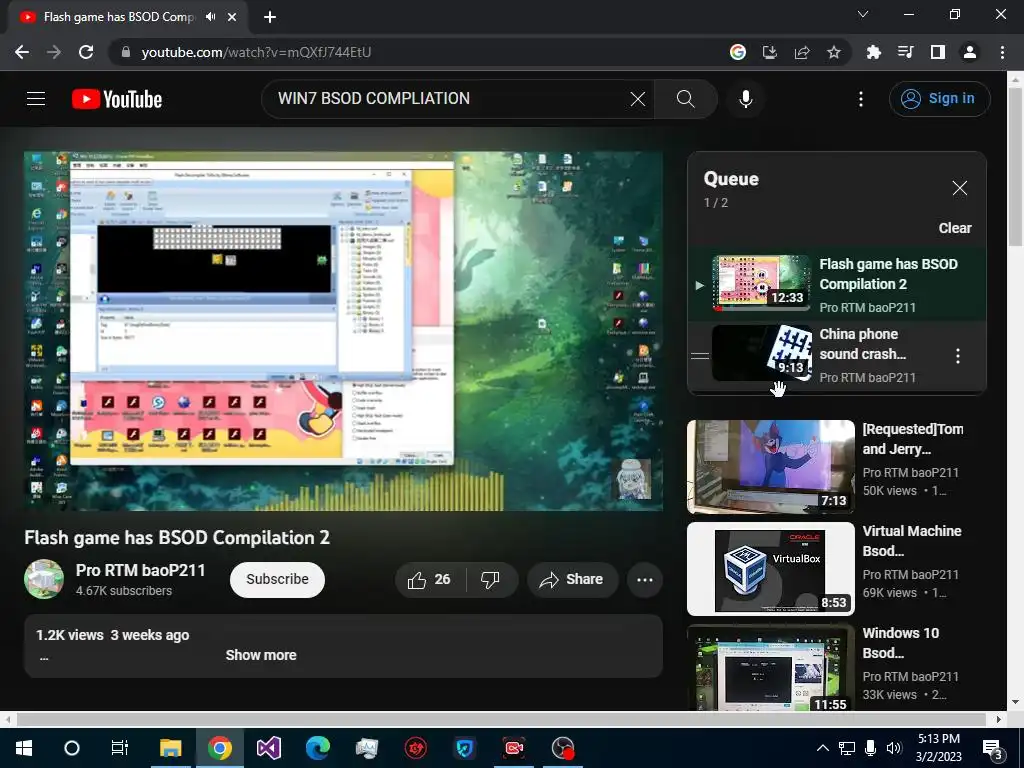
Task: Grab the reorder handle of China phone queue item
Action: click(699, 356)
